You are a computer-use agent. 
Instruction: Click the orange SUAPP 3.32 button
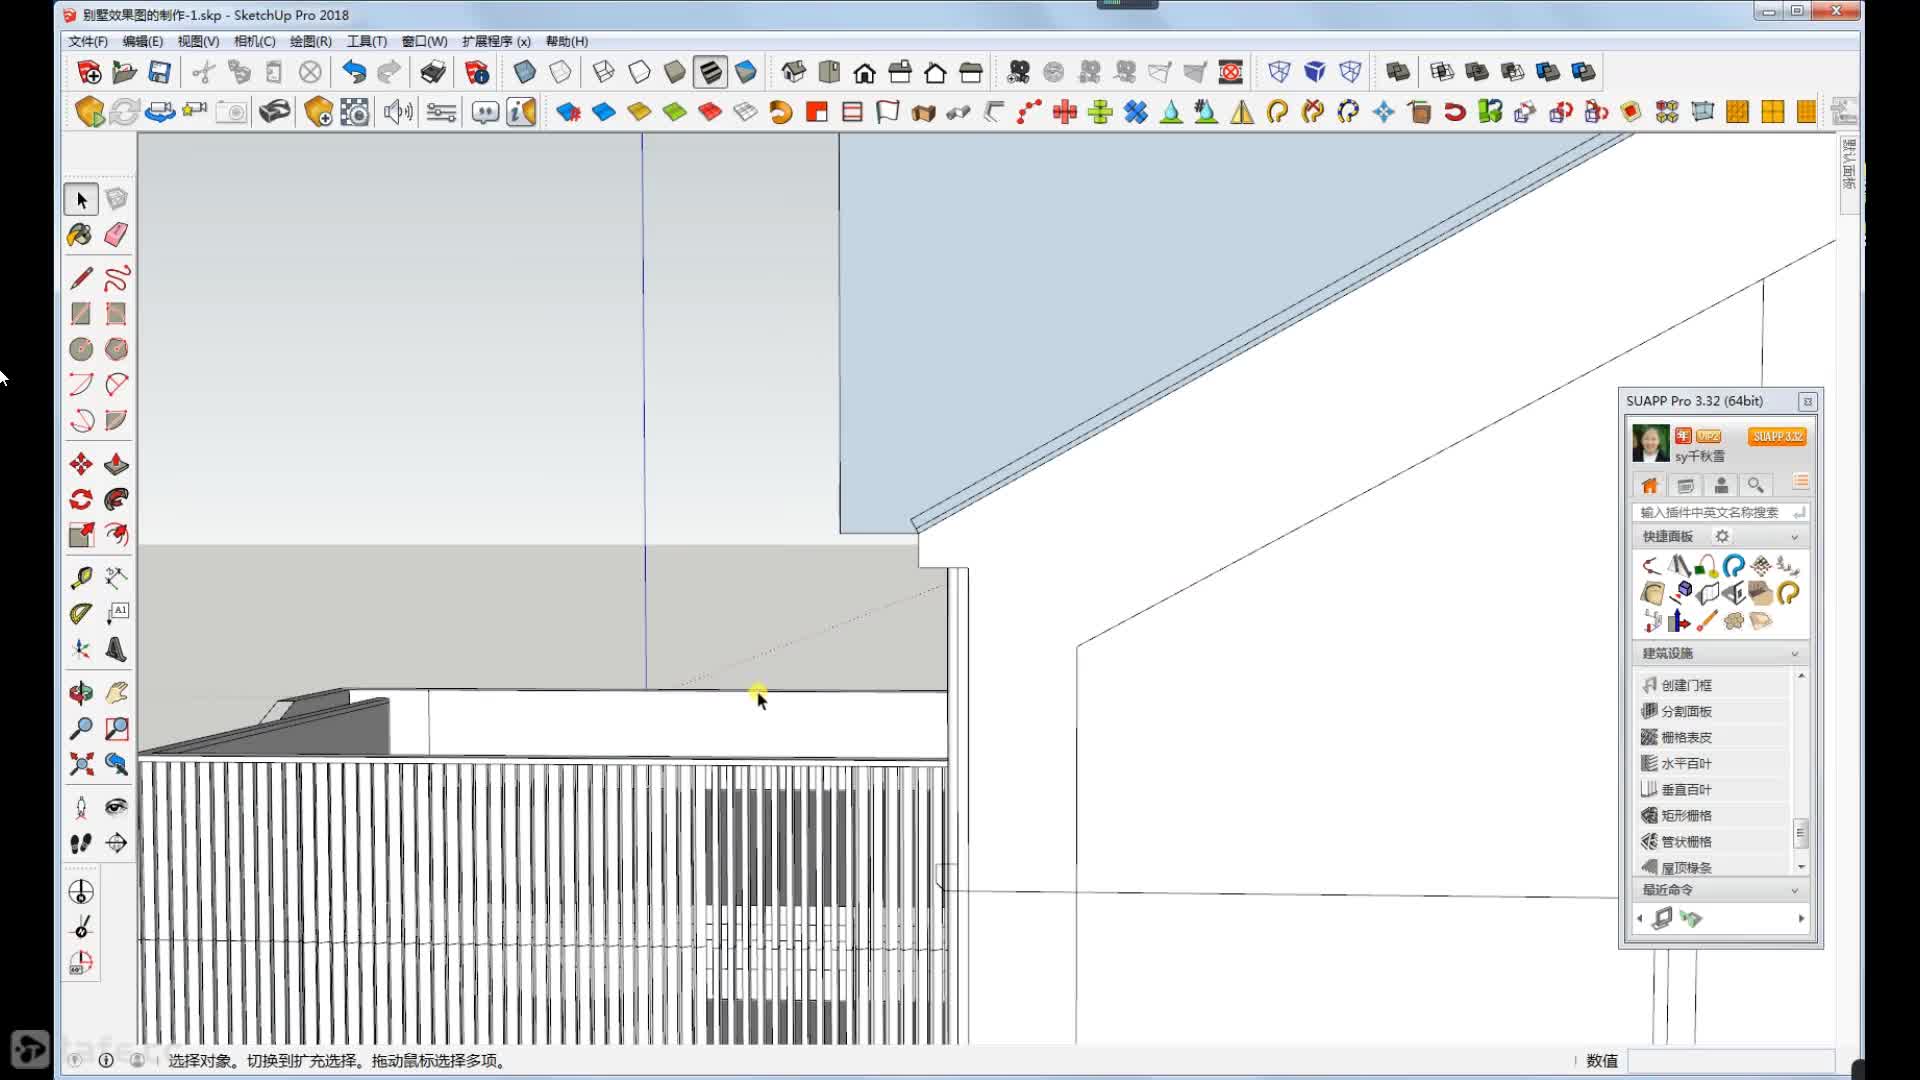point(1777,436)
